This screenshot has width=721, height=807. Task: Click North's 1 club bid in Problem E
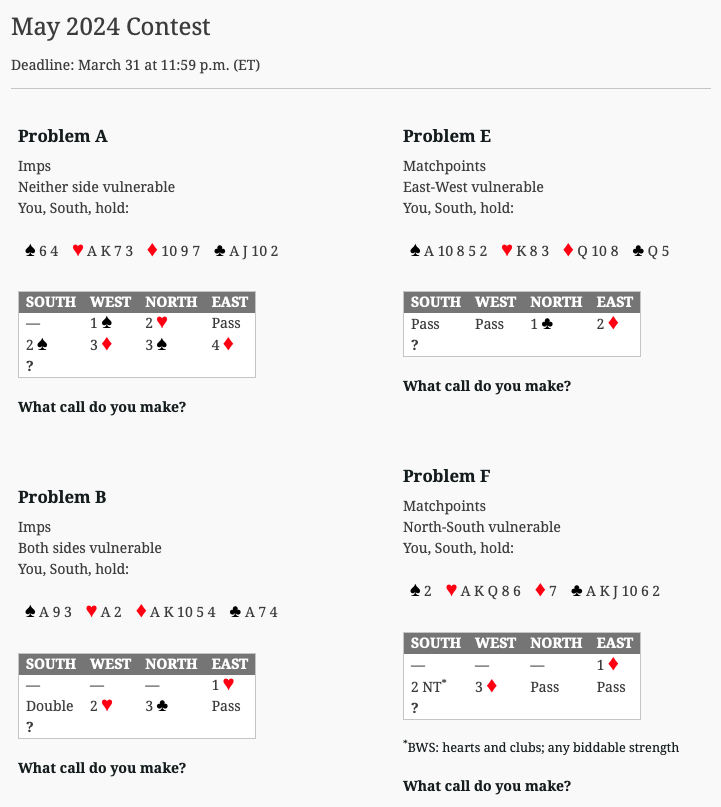(541, 324)
